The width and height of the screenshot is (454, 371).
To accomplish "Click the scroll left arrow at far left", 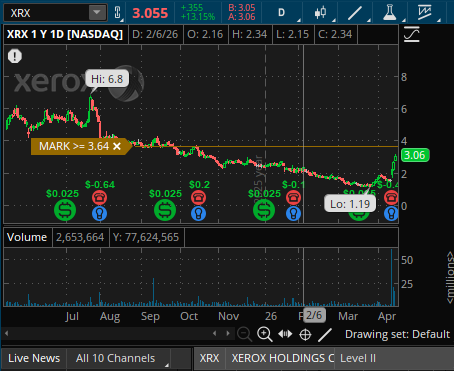I will tap(6, 333).
